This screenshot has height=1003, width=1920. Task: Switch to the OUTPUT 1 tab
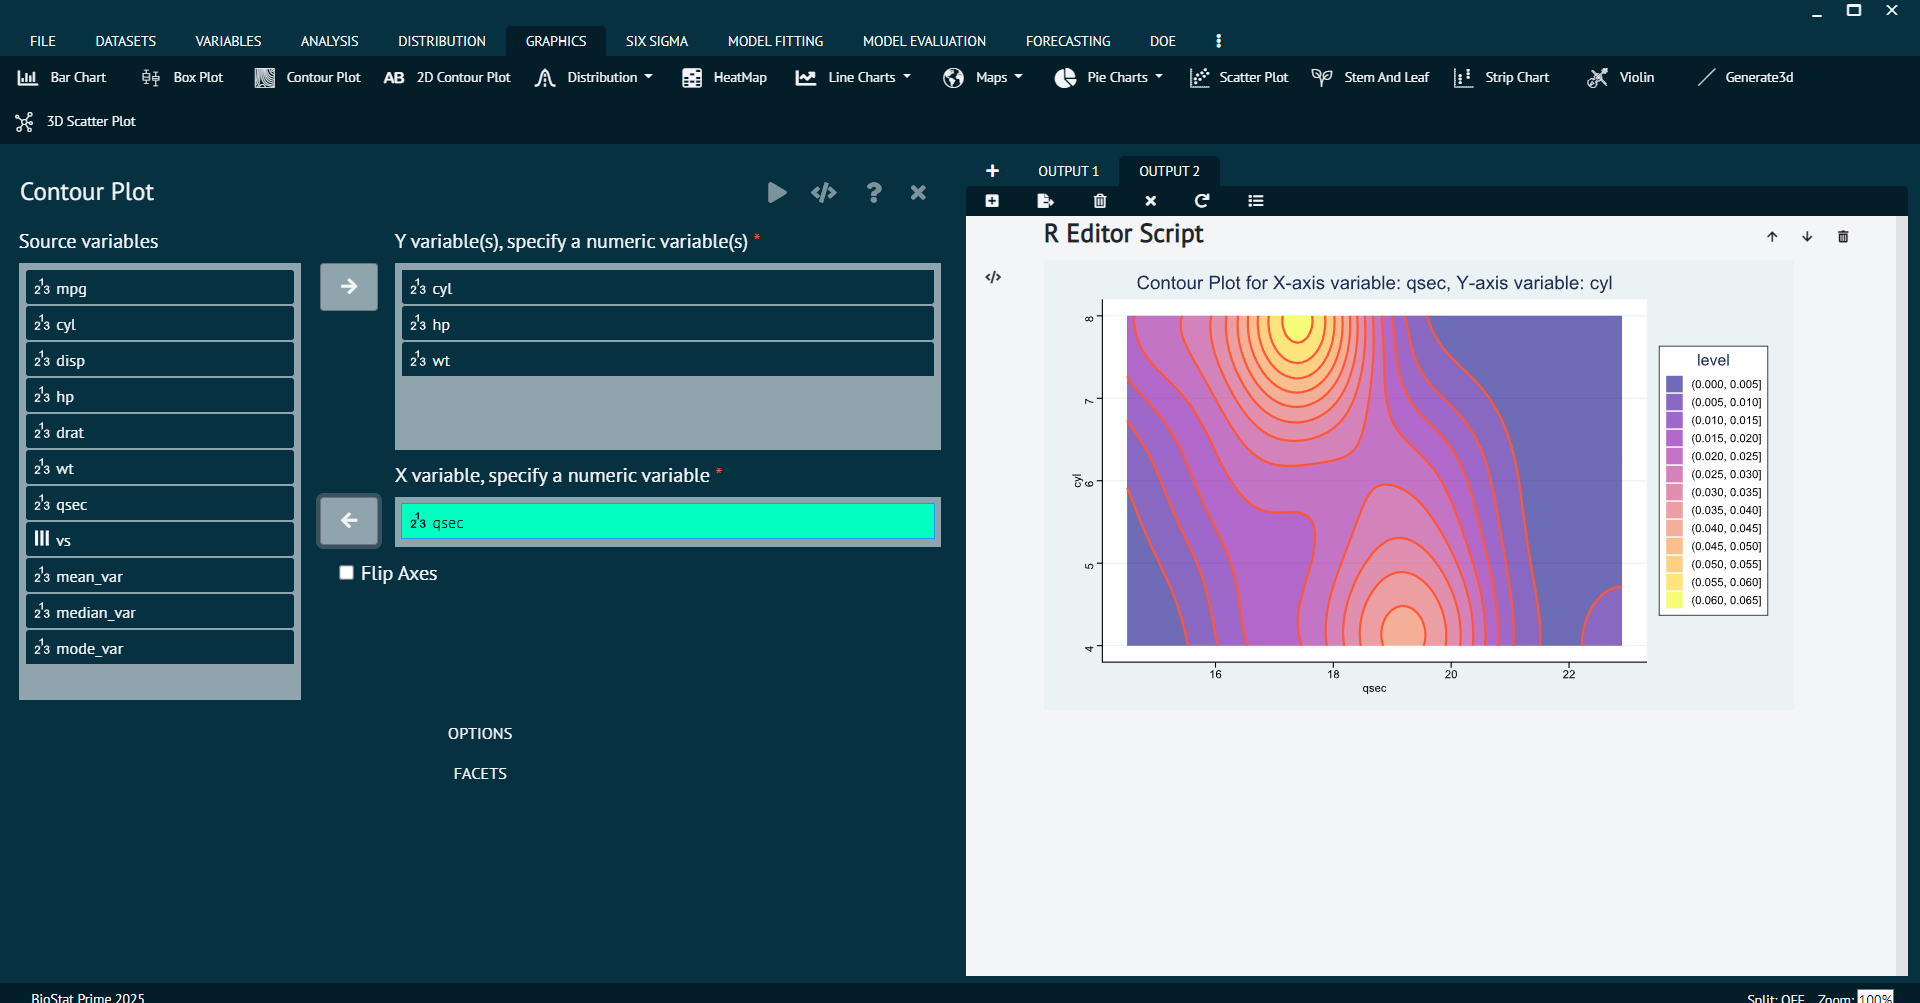1068,171
